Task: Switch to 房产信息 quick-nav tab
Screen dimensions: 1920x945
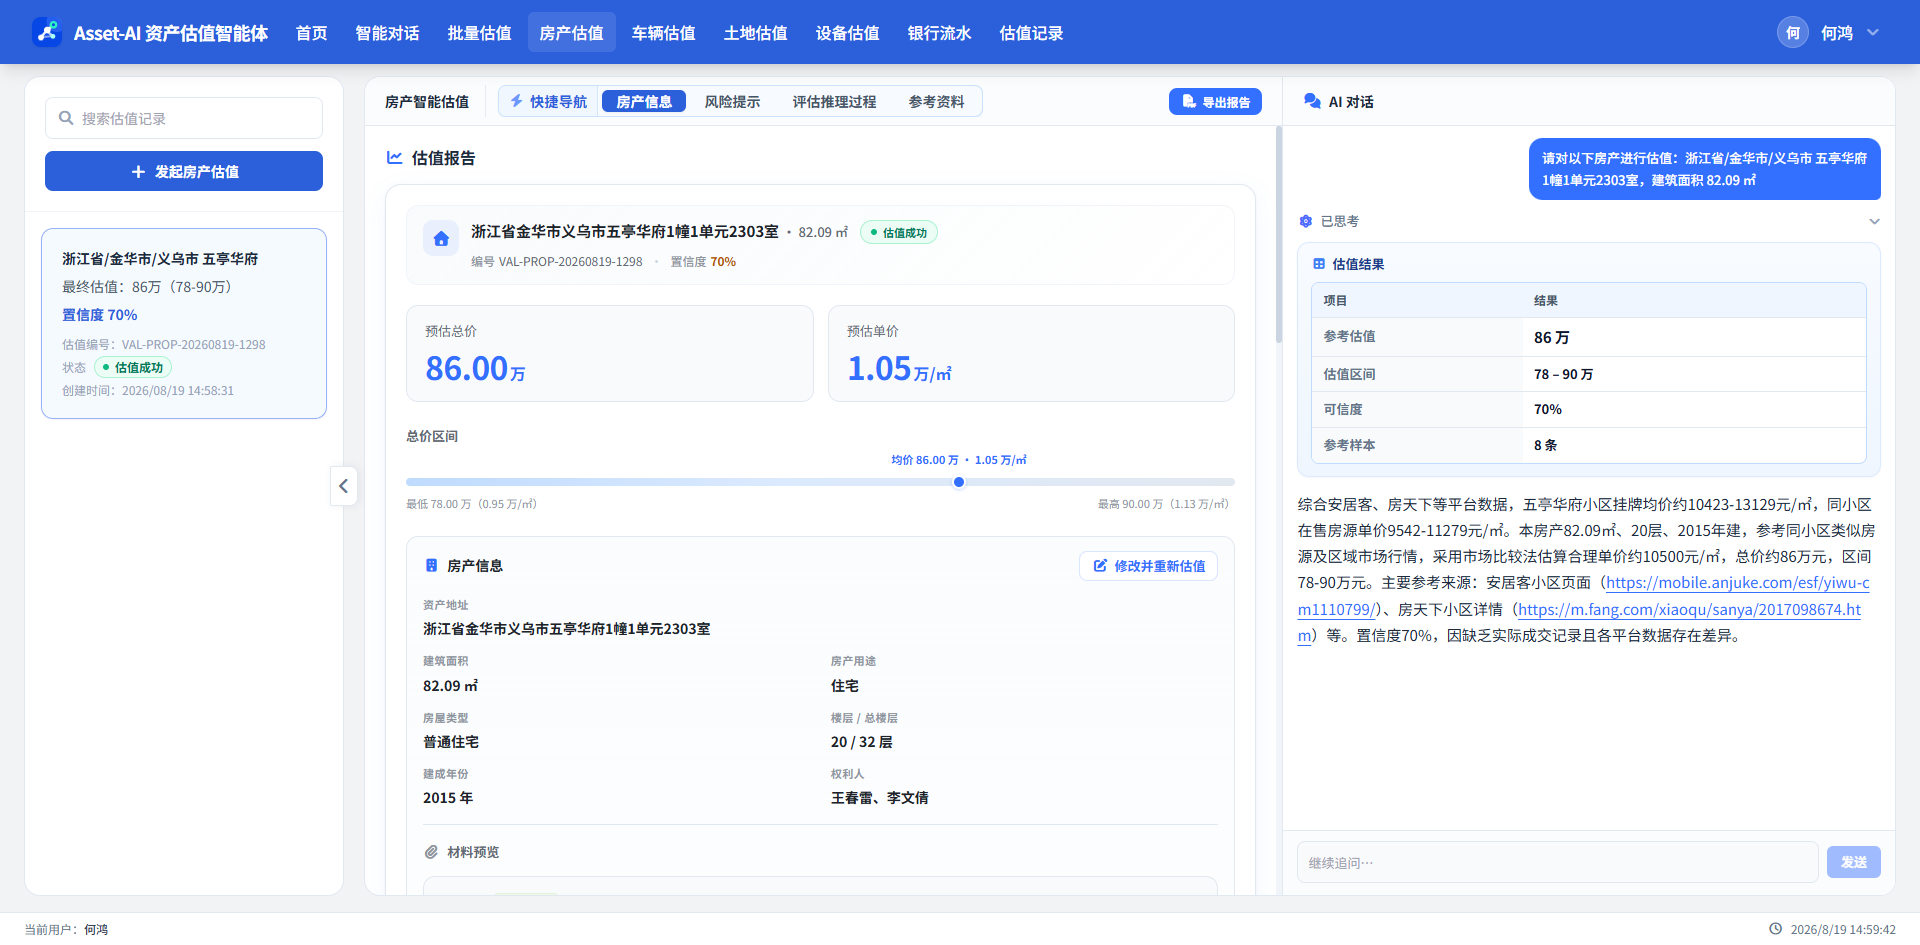Action: pos(644,101)
